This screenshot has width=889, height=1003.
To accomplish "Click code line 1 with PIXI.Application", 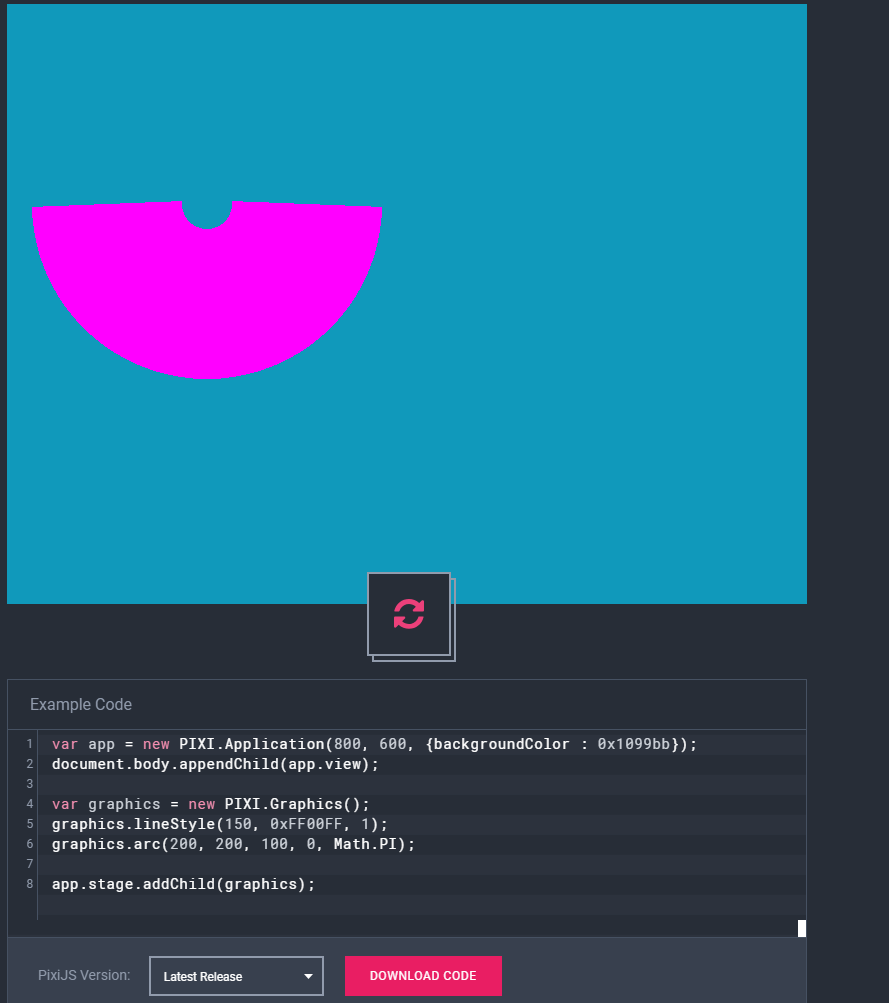I will [374, 744].
